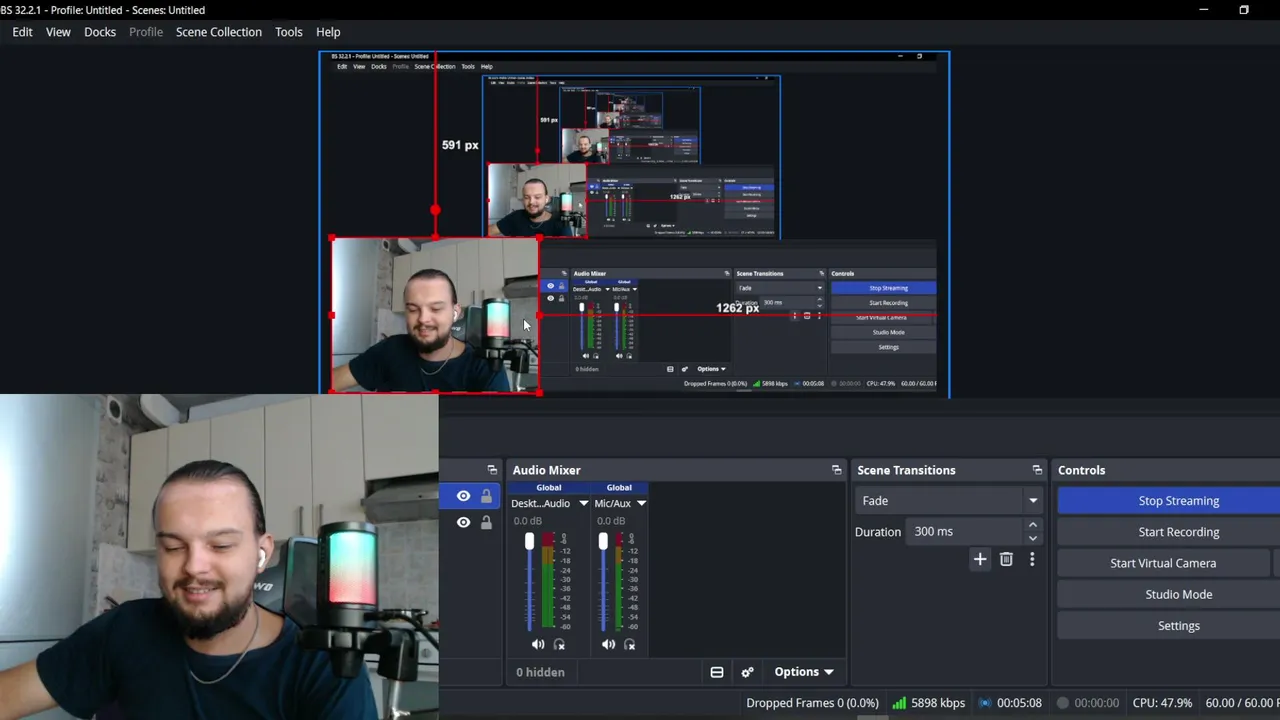Open the Desktop Audio source dropdown arrow
The height and width of the screenshot is (720, 1280).
point(584,503)
